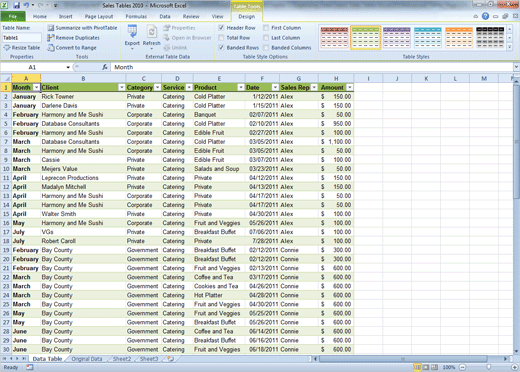Switch to the Home ribbon tab
The image size is (520, 372).
pyautogui.click(x=40, y=16)
